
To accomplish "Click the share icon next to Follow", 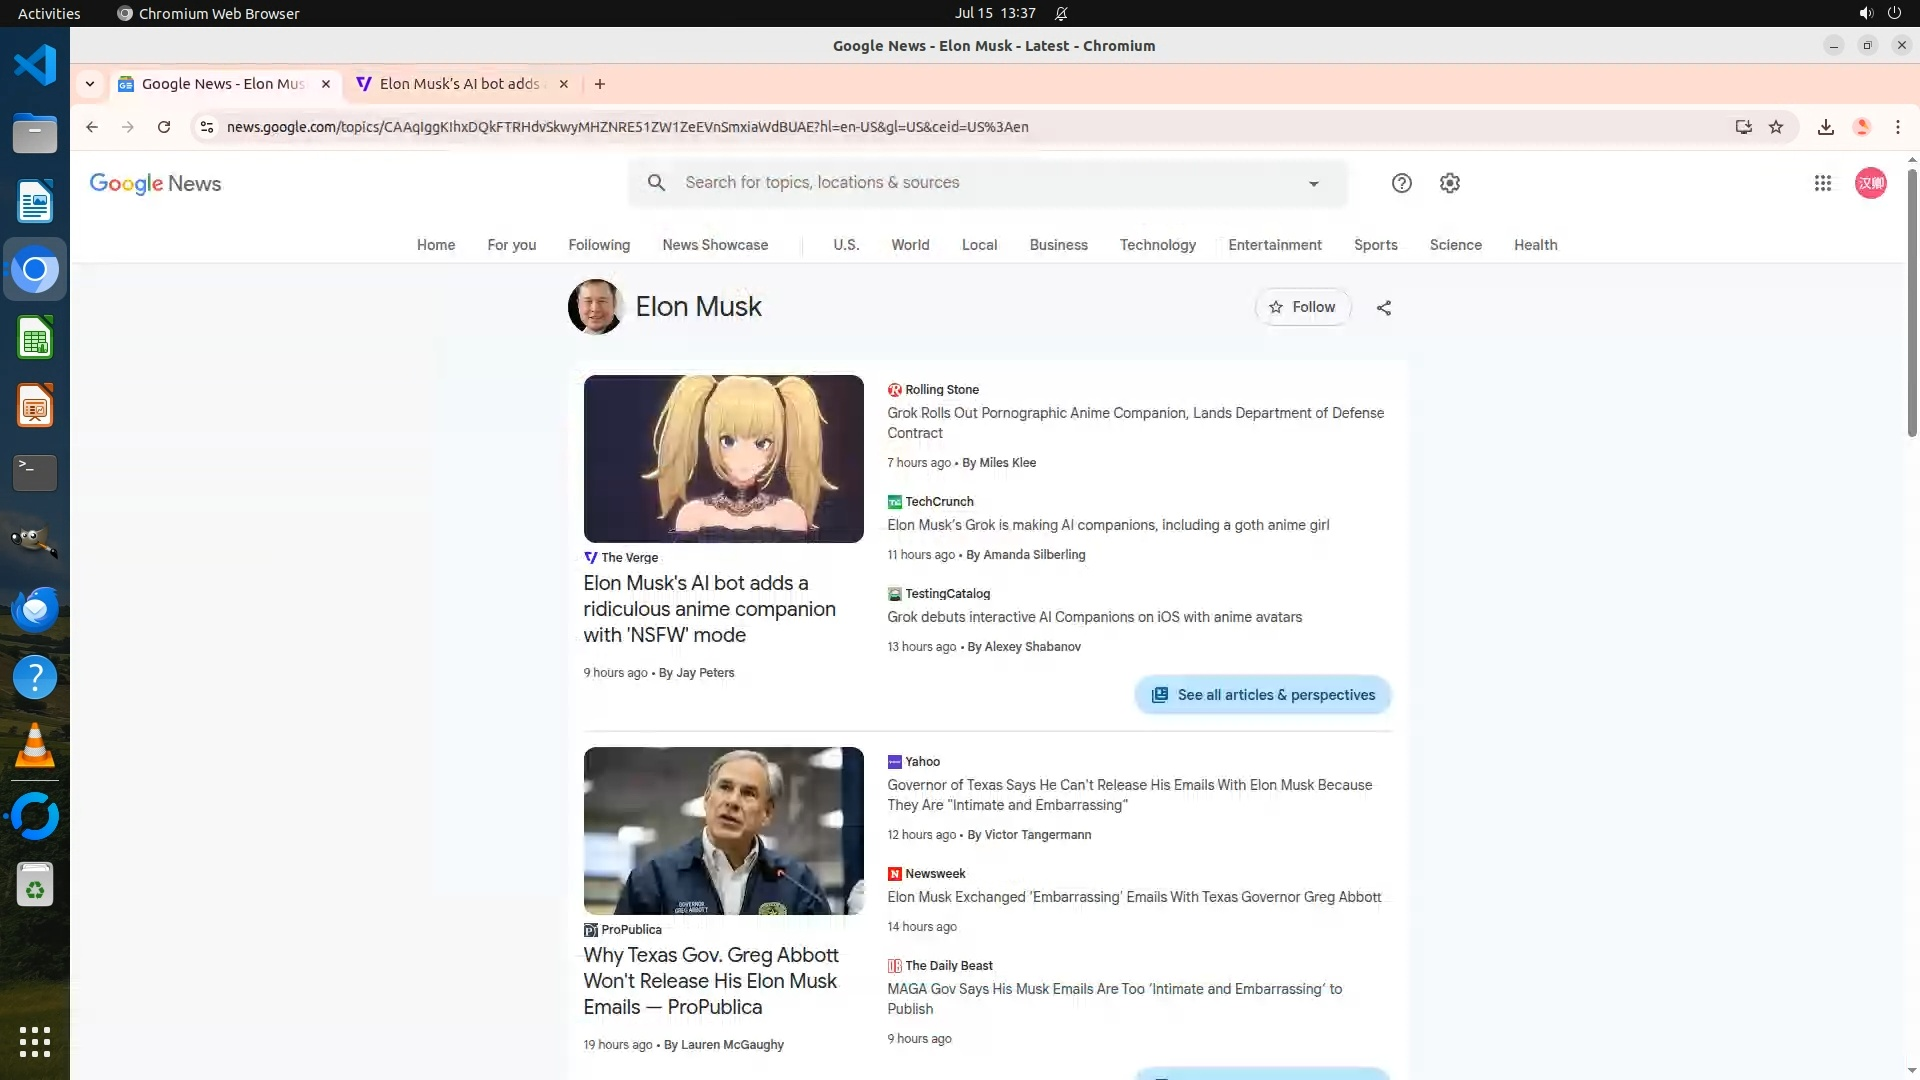I will 1384,308.
